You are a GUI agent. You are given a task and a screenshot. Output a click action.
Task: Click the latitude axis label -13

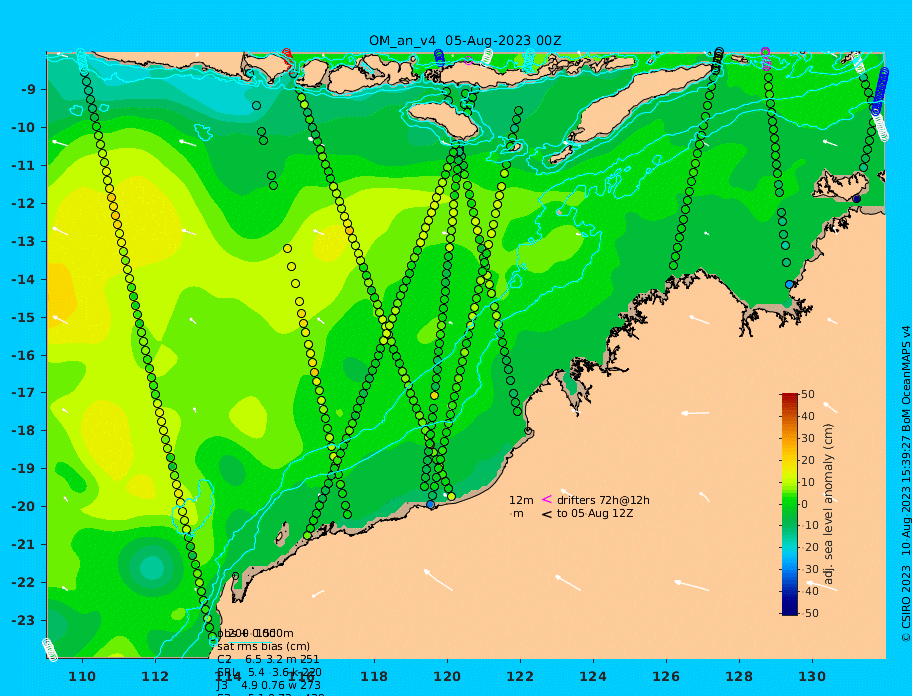[24, 241]
